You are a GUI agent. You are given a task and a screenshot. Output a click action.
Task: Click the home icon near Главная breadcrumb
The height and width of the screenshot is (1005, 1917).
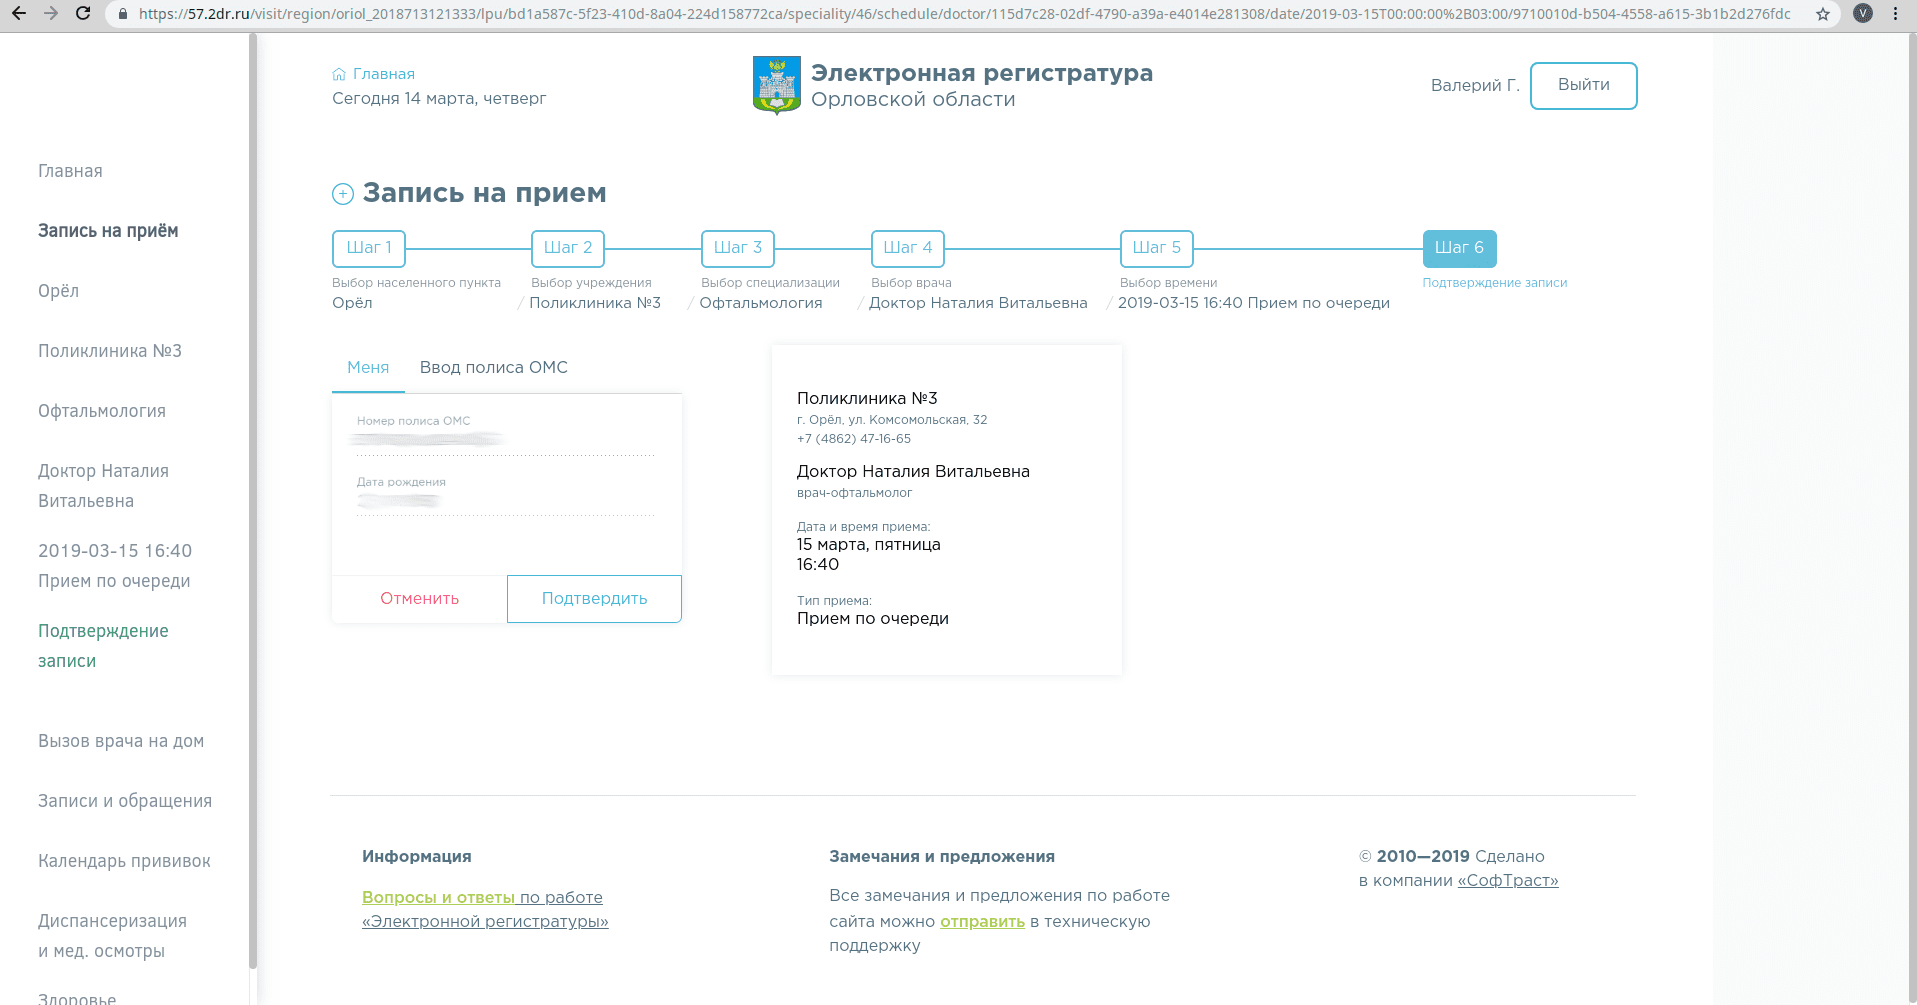339,74
